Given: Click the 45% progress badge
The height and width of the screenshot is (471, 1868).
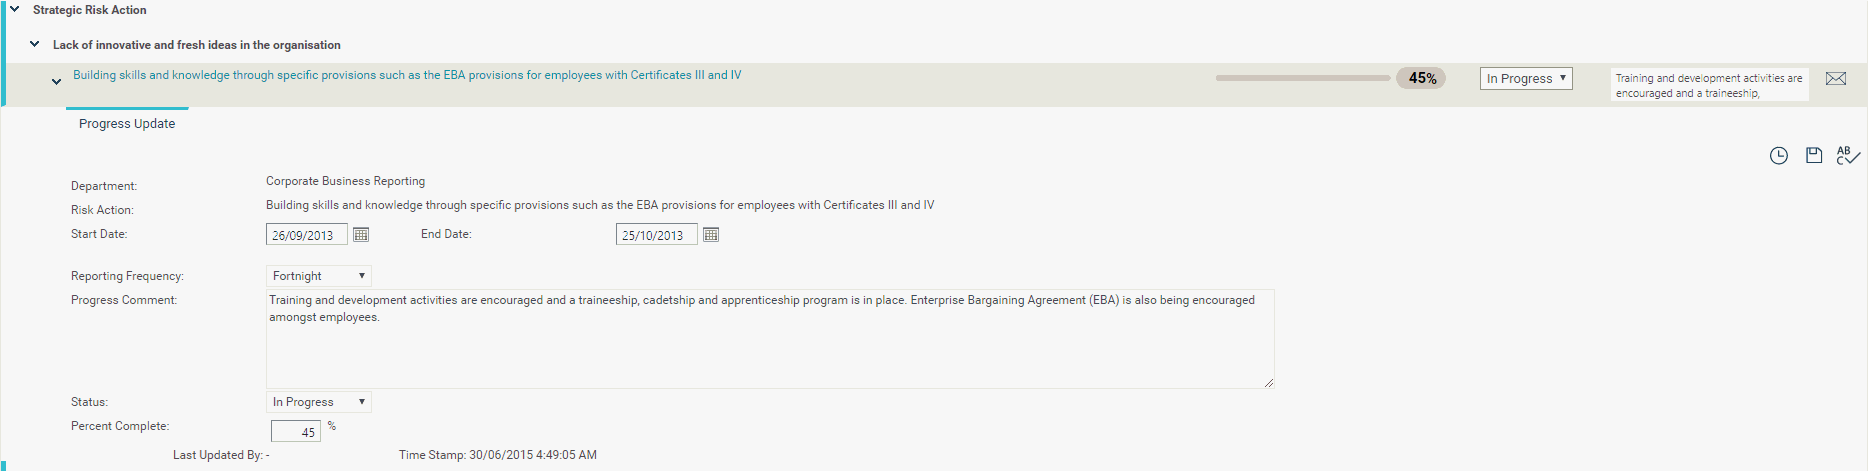Looking at the screenshot, I should (1422, 78).
